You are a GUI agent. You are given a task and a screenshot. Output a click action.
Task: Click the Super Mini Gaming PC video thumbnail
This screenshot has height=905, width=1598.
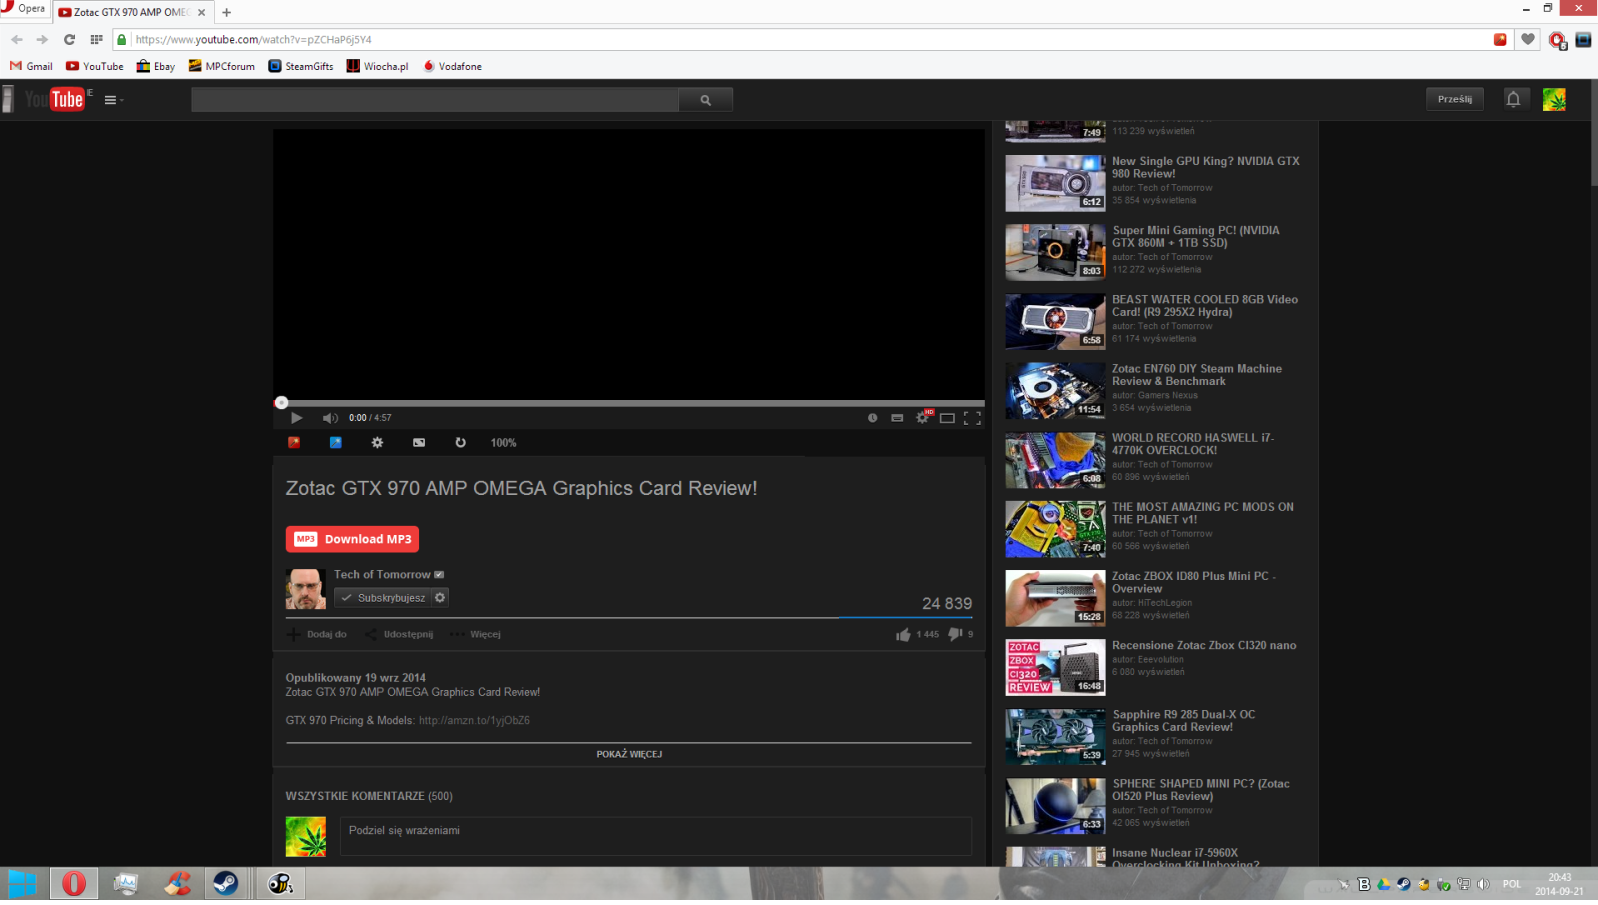(1055, 252)
